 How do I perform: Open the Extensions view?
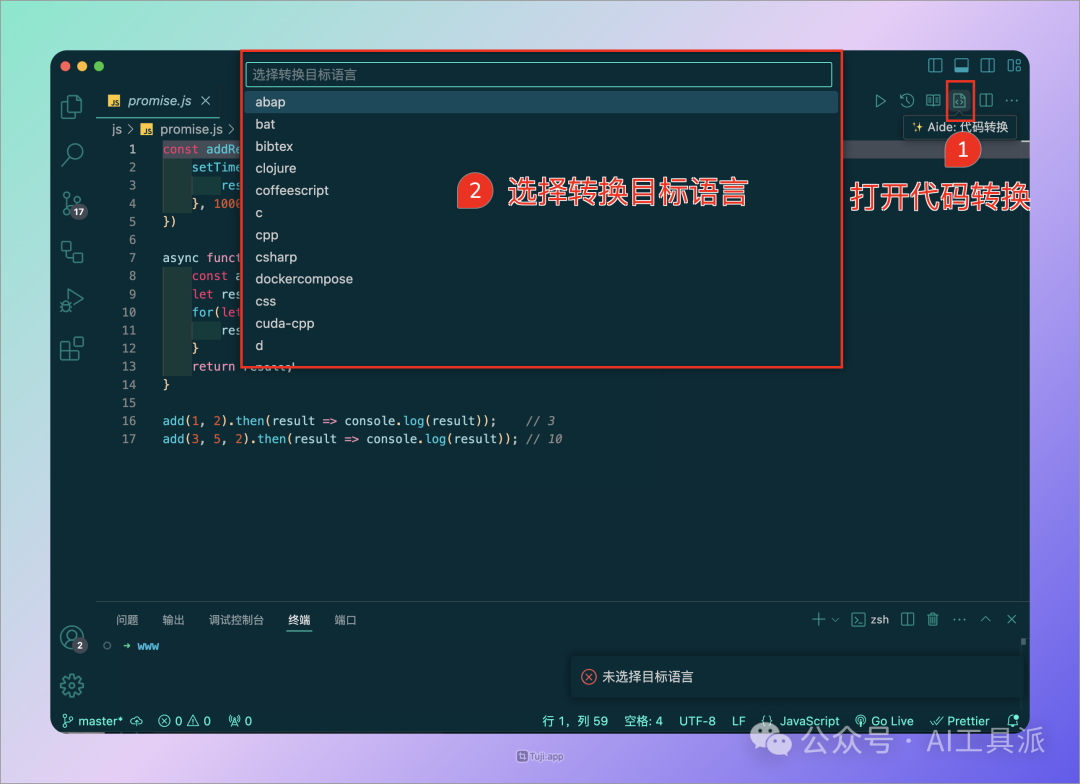(72, 349)
